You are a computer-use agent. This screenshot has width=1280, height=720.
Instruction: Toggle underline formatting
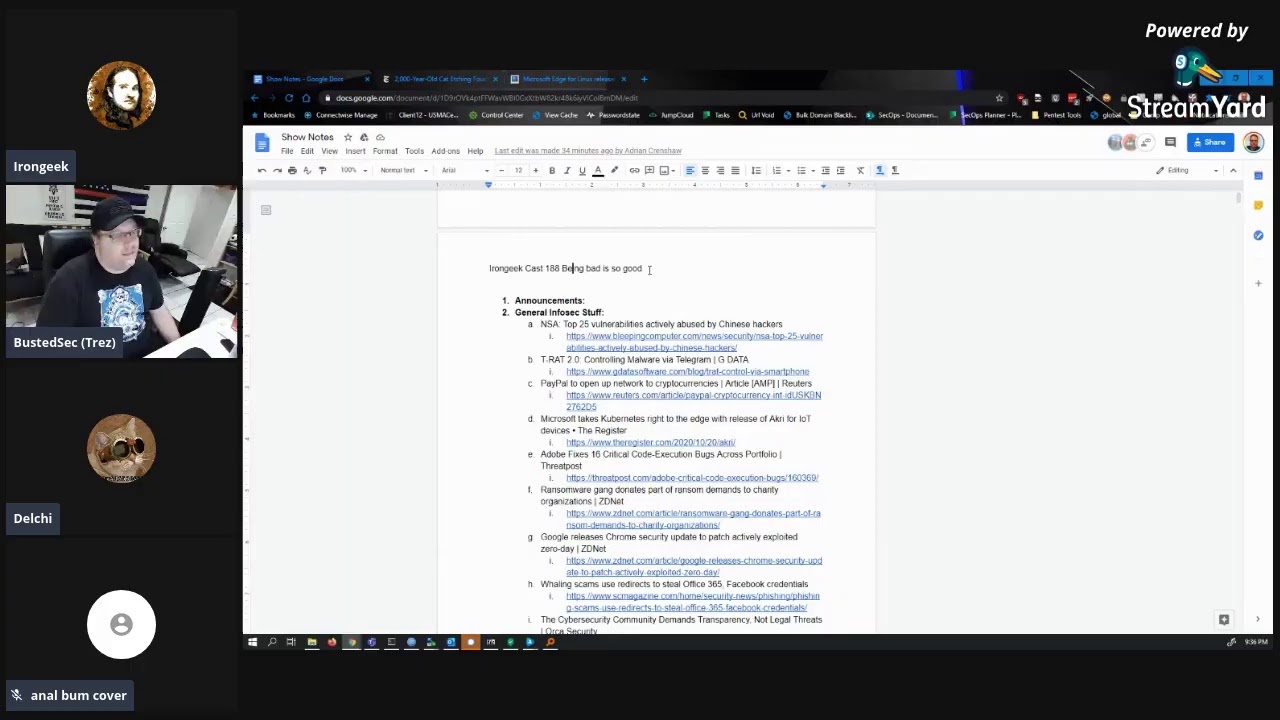583,170
